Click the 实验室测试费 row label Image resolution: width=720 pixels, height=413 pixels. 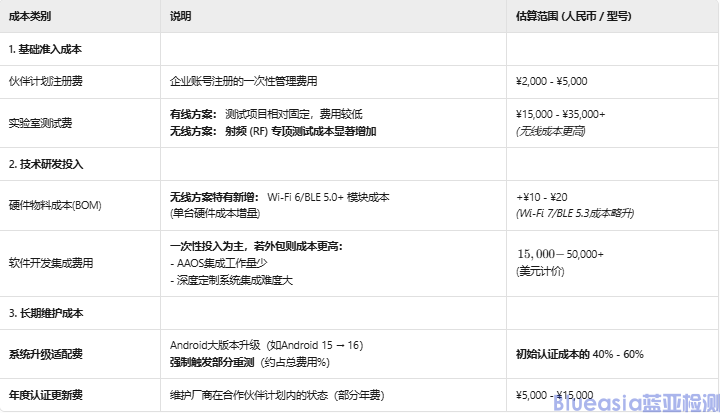40,123
